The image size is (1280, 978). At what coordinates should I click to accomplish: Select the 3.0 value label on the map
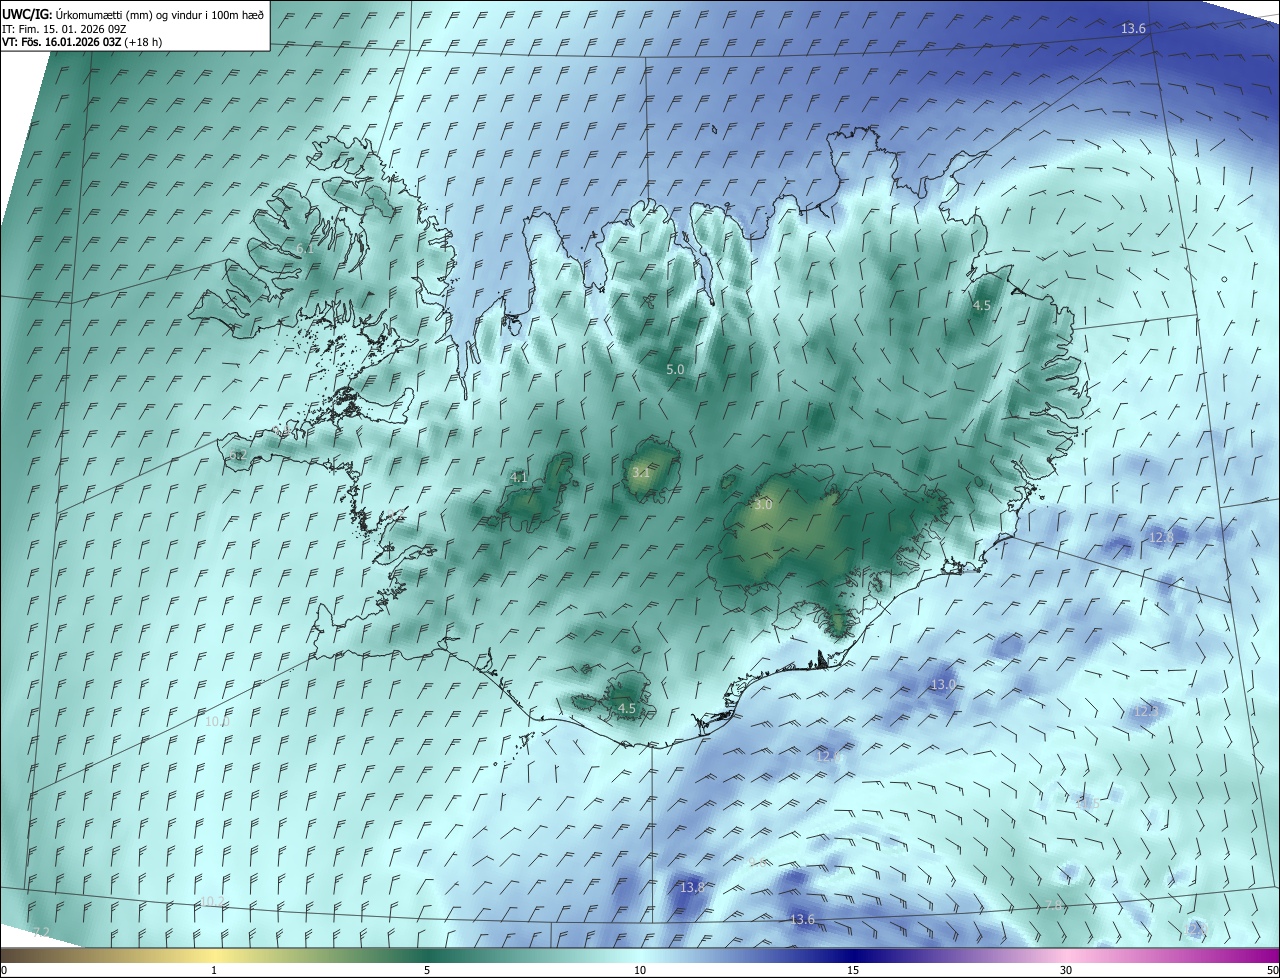click(763, 505)
